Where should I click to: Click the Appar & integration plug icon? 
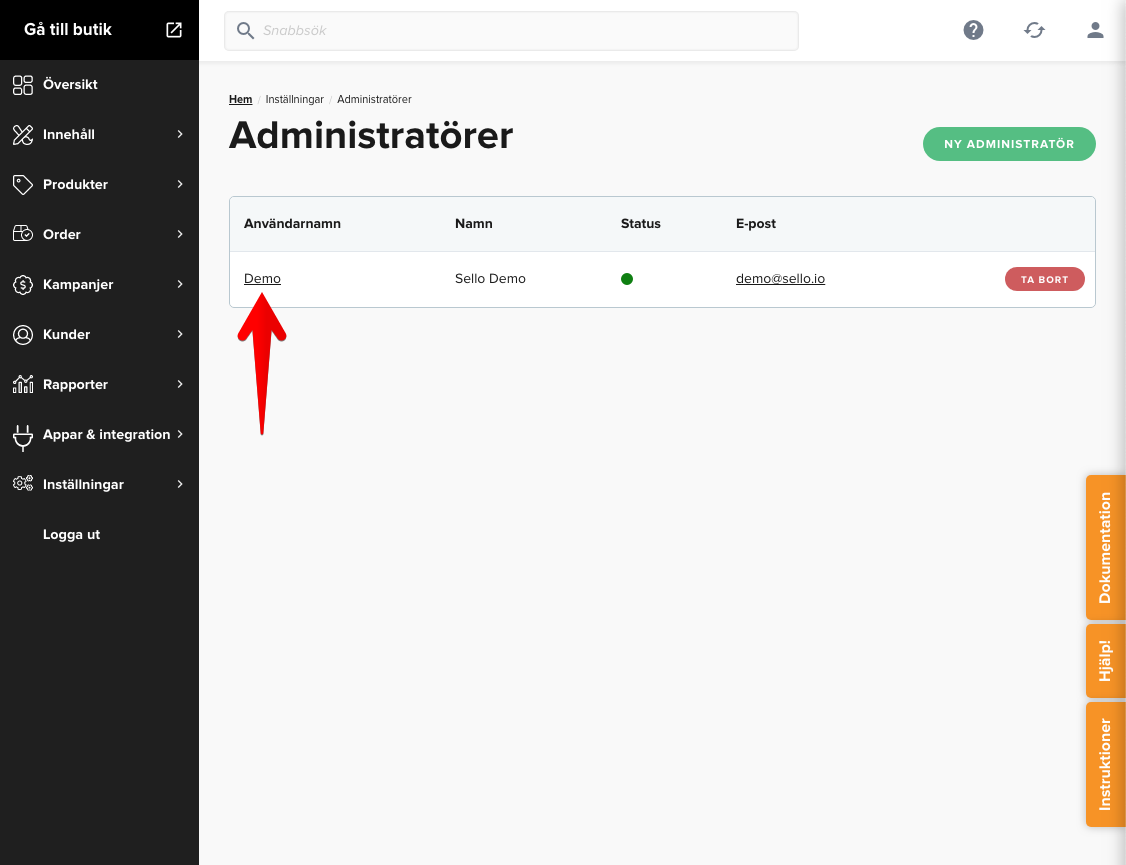23,436
